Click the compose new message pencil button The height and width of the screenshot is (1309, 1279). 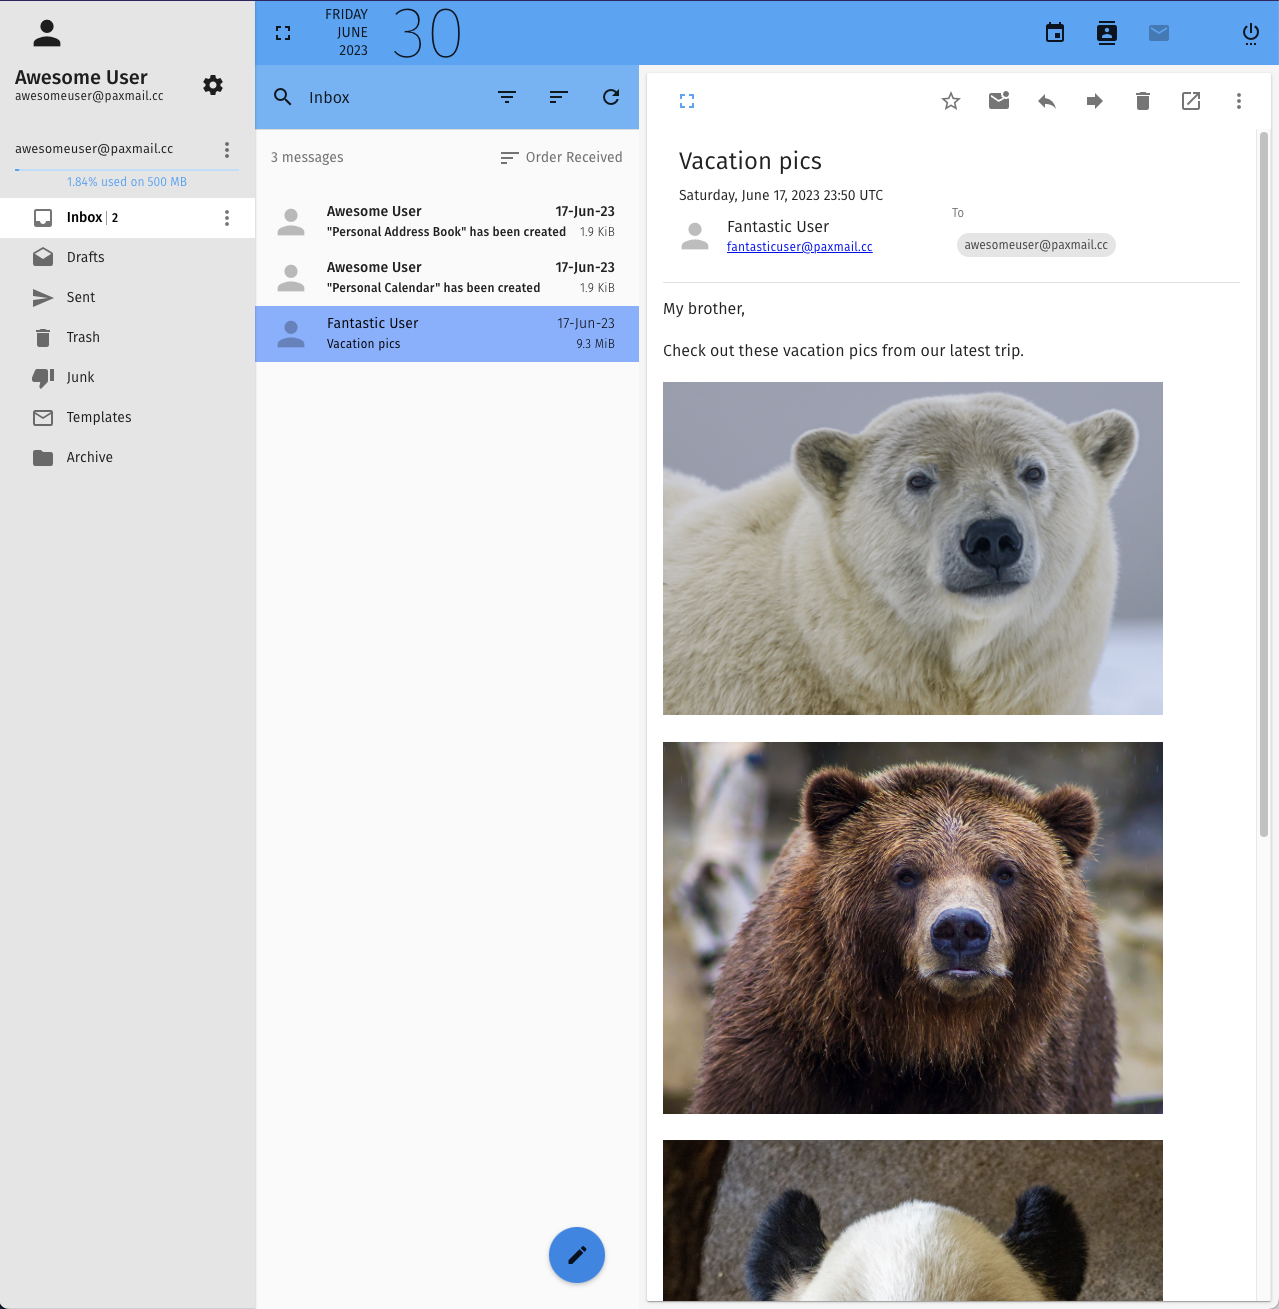click(577, 1255)
